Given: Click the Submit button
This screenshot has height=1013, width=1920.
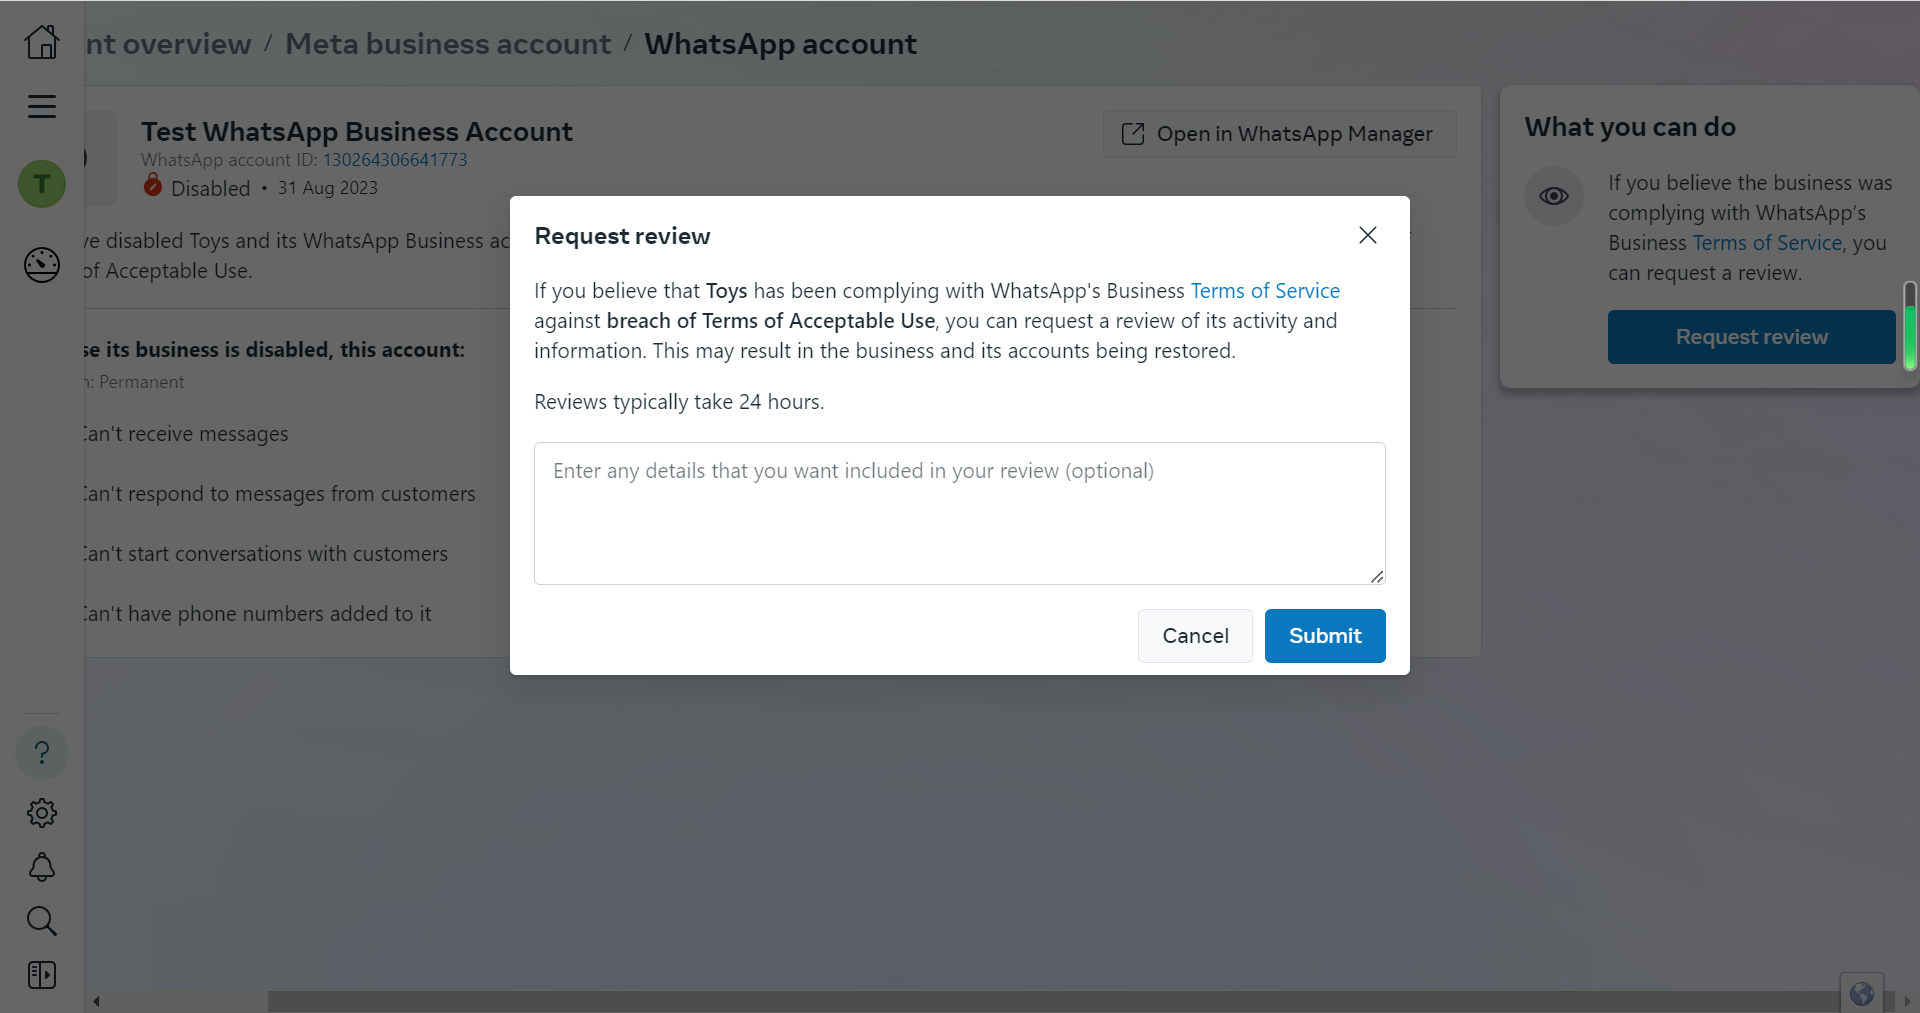Looking at the screenshot, I should pos(1325,636).
